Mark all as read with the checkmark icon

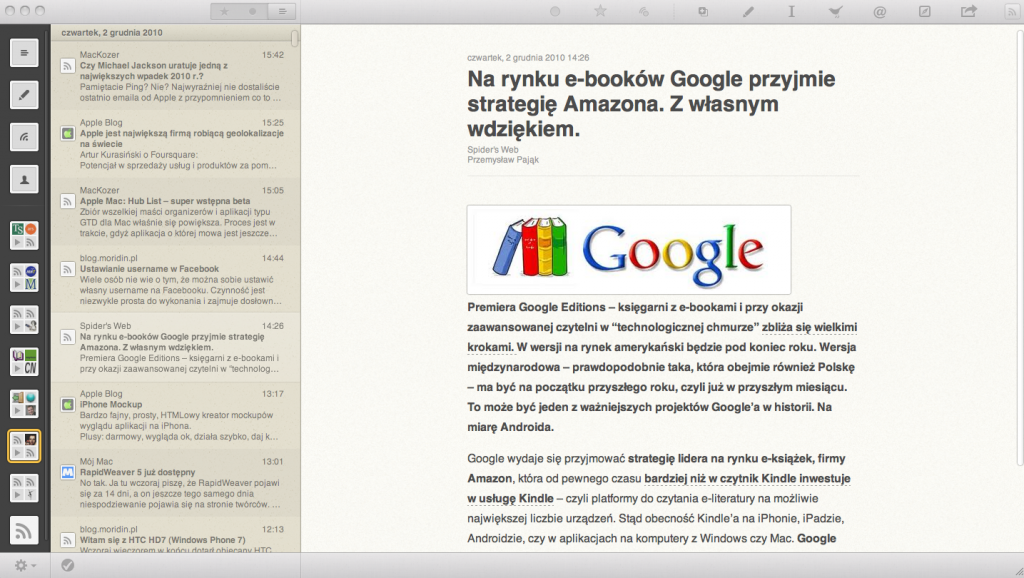pyautogui.click(x=67, y=565)
